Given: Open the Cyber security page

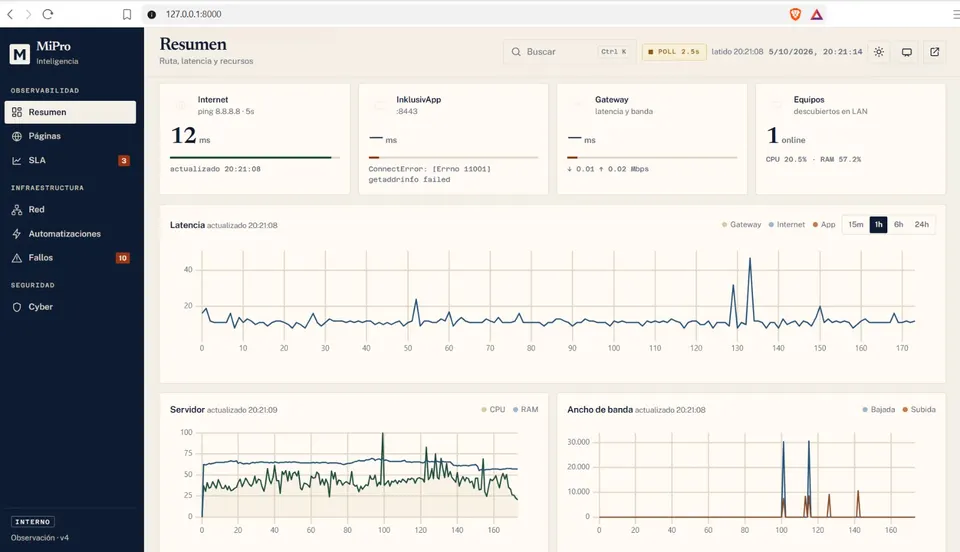Looking at the screenshot, I should 70,307.
